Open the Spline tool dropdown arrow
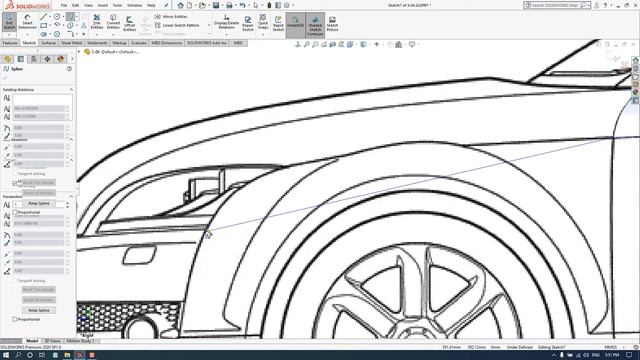Screen dimensions: 640x360 [77, 16]
